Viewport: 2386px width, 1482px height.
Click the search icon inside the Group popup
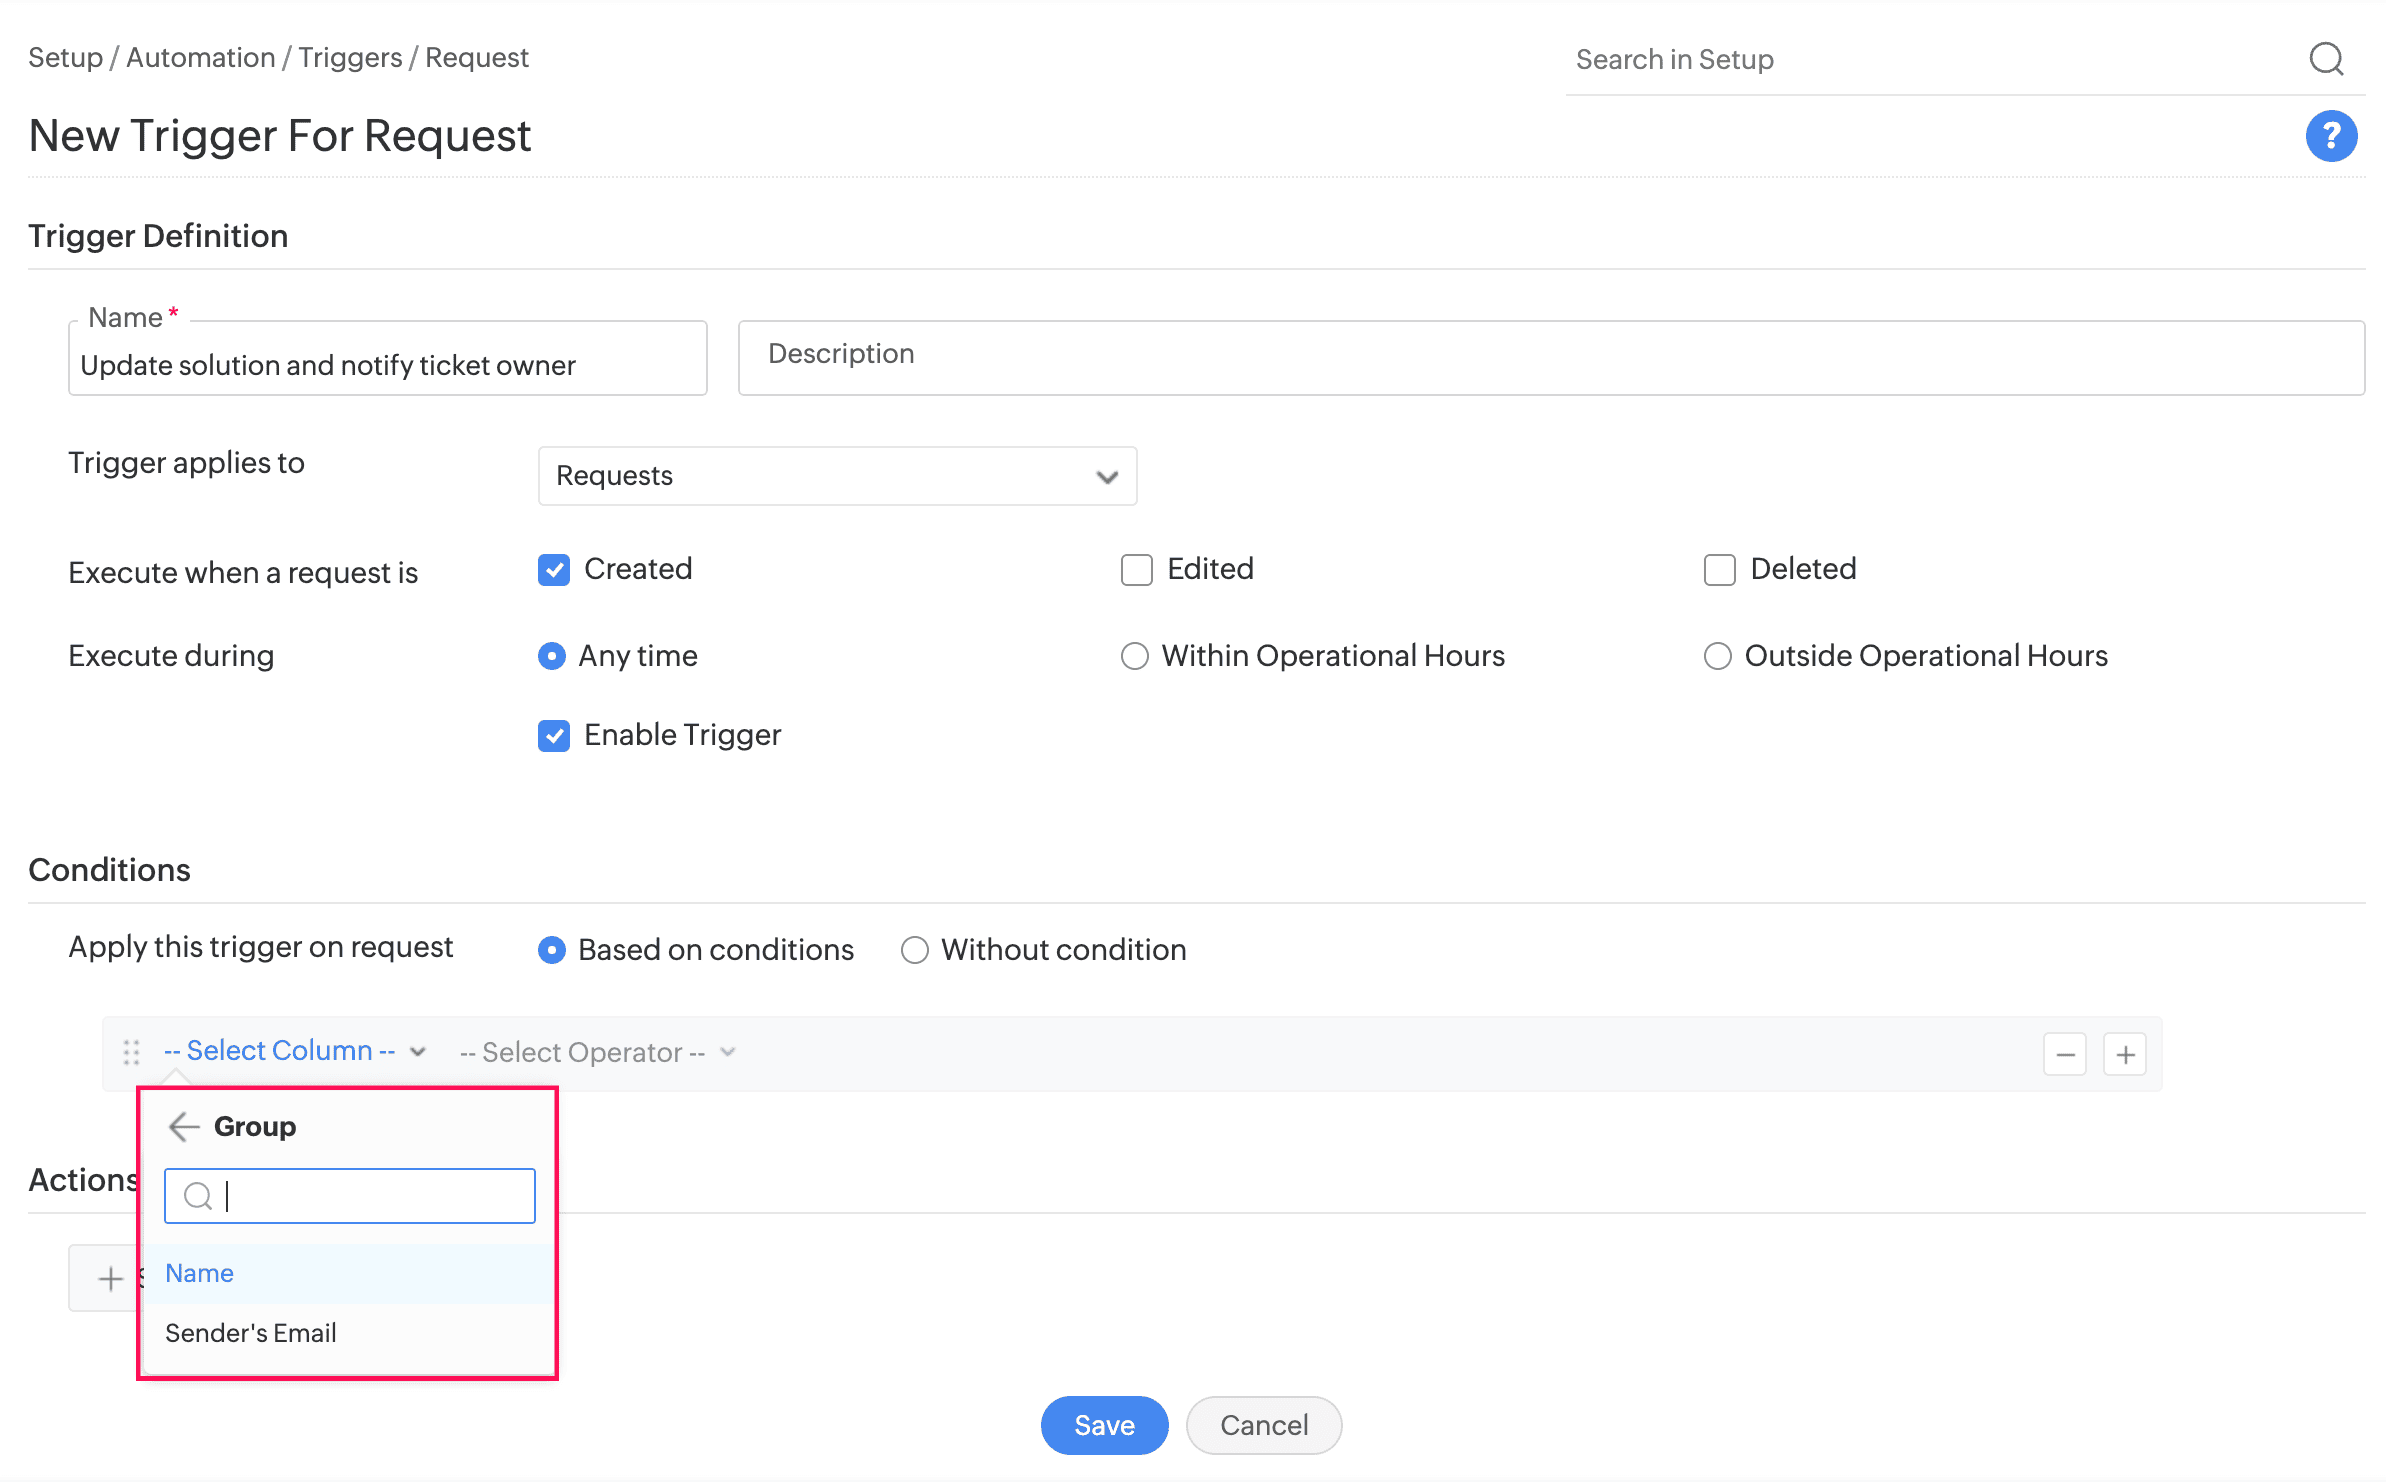pos(197,1195)
